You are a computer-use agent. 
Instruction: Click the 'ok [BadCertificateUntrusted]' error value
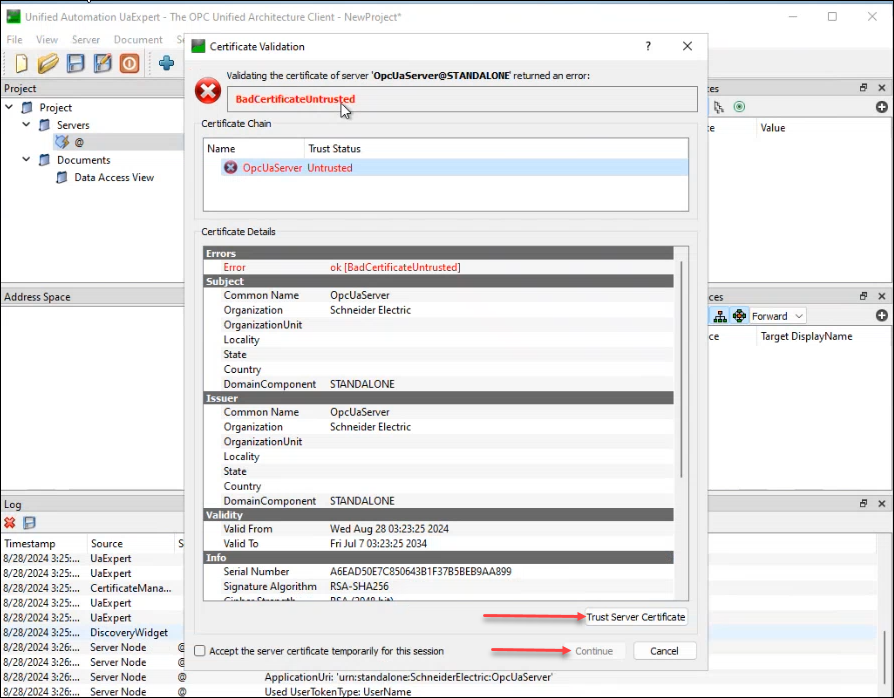[x=395, y=267]
